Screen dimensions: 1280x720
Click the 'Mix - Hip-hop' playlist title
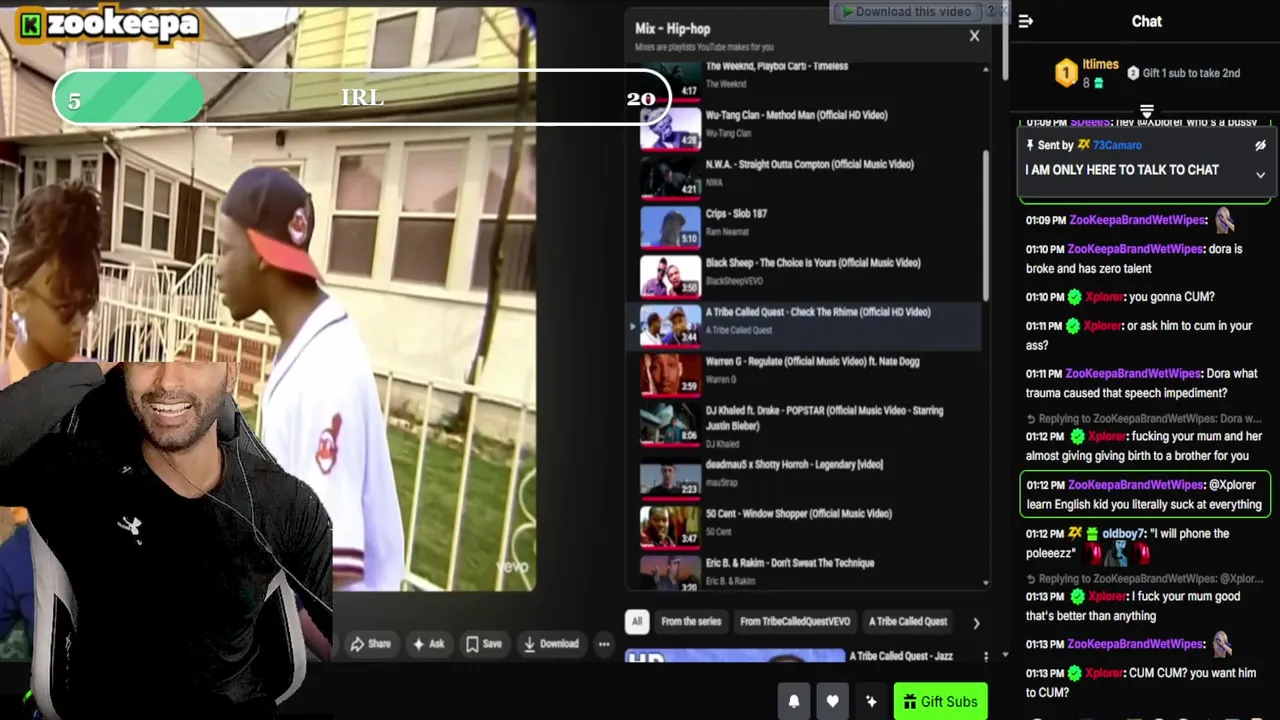(x=672, y=29)
